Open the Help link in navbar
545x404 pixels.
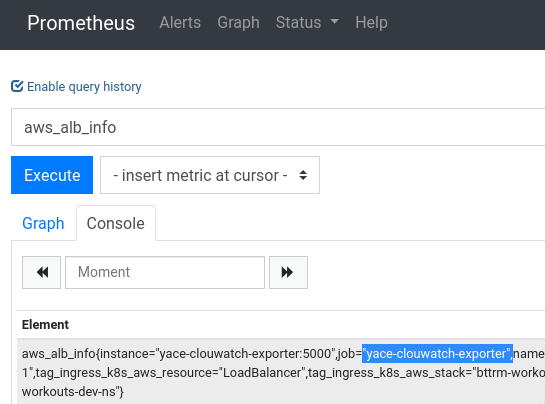point(371,23)
